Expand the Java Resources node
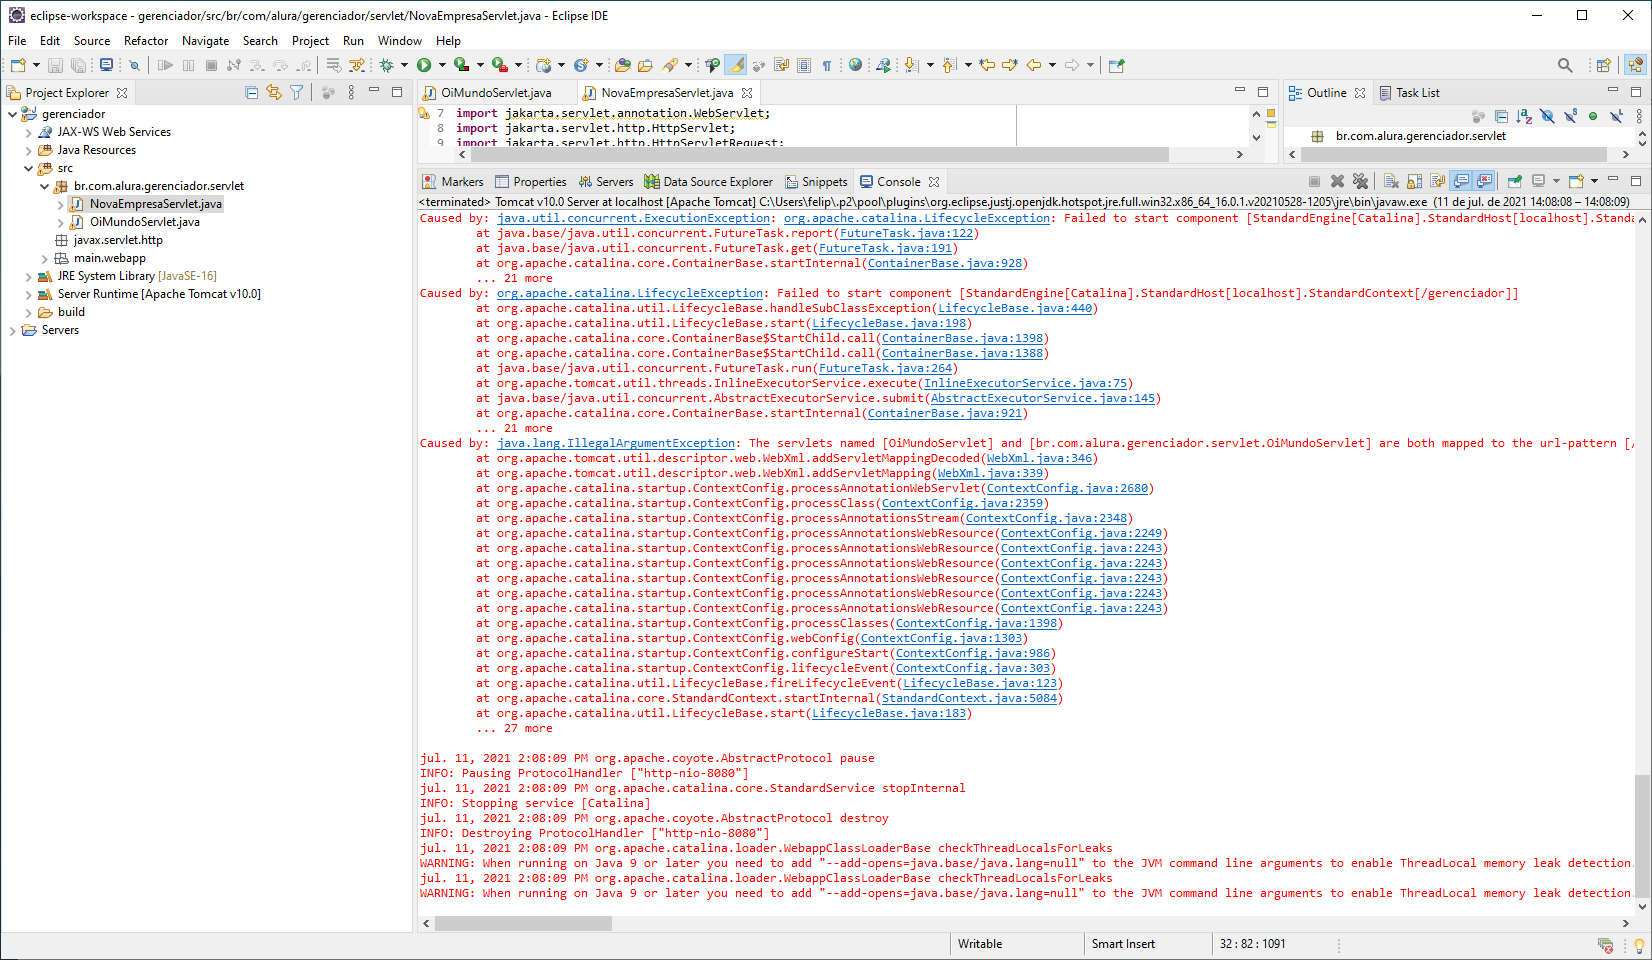Image resolution: width=1652 pixels, height=960 pixels. 28,150
